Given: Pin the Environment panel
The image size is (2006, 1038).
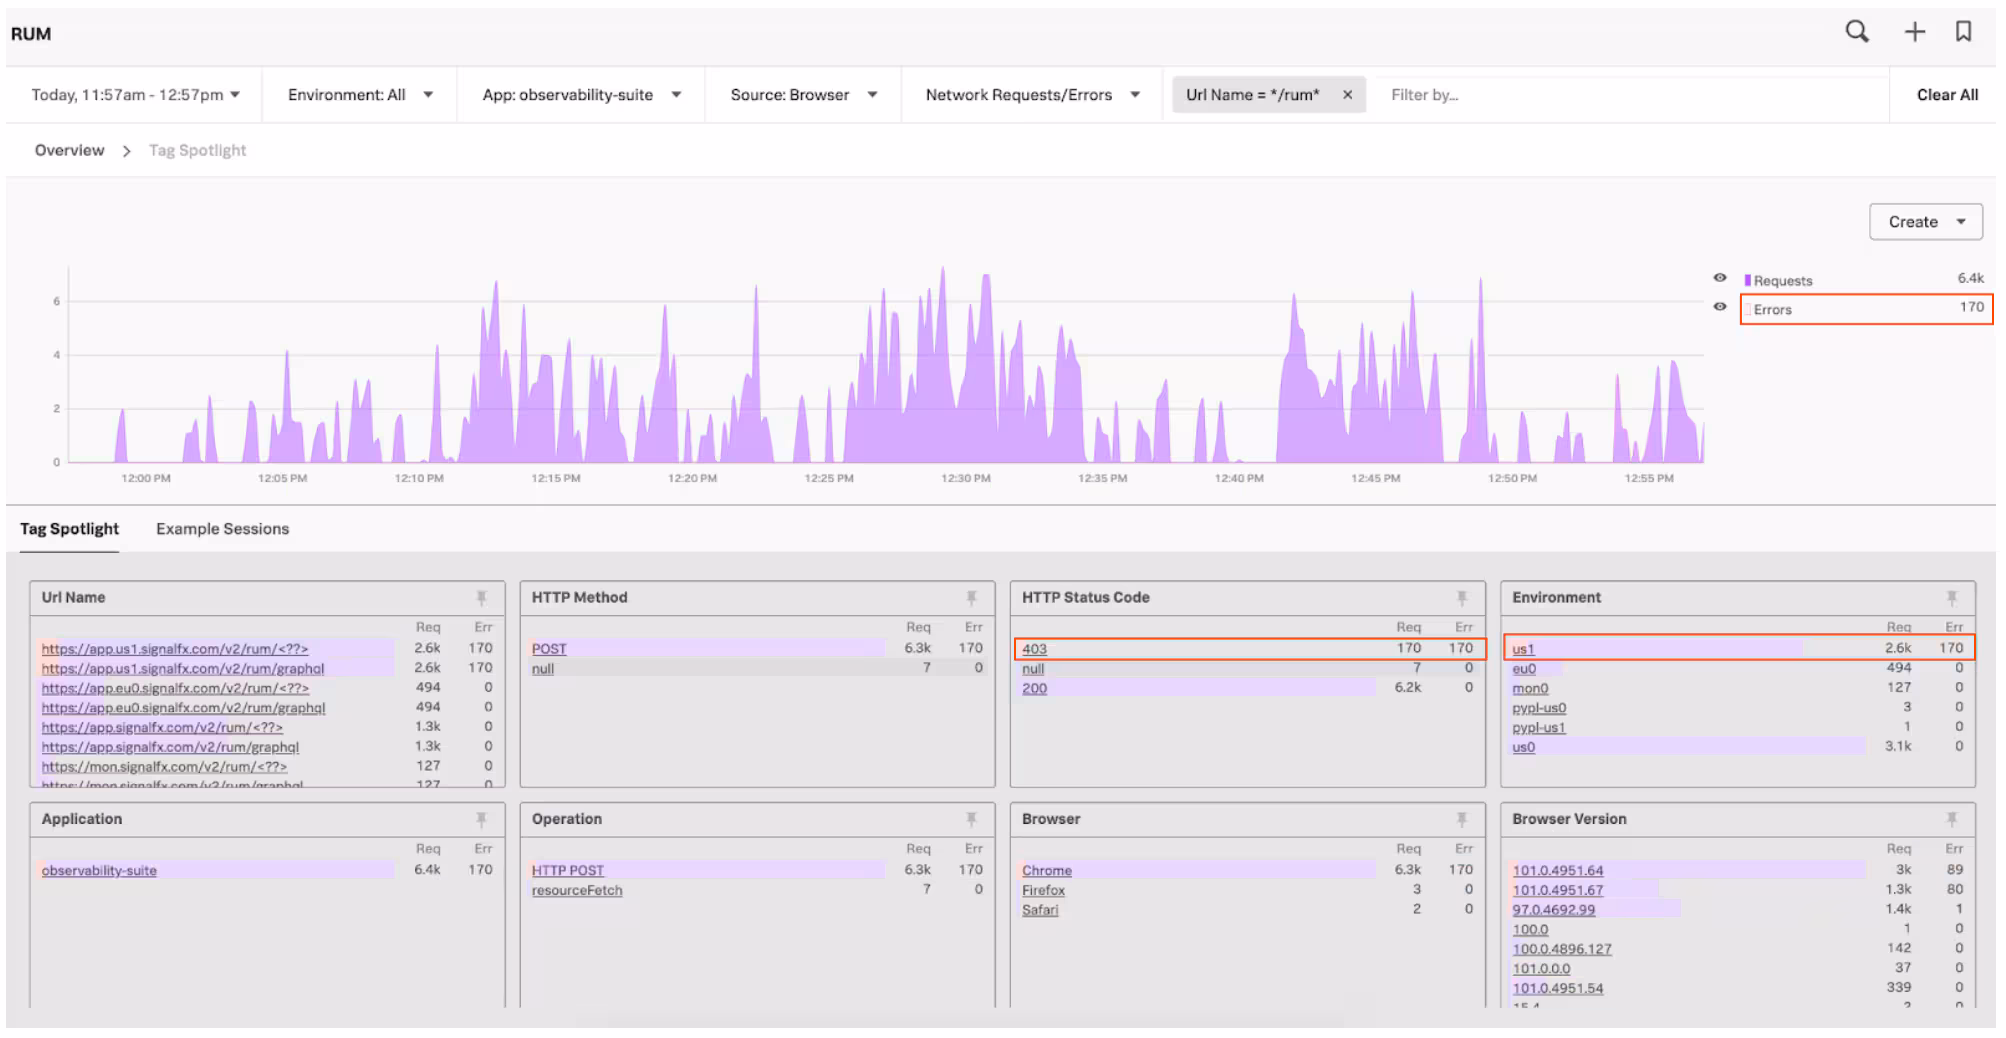Looking at the screenshot, I should coord(1951,598).
